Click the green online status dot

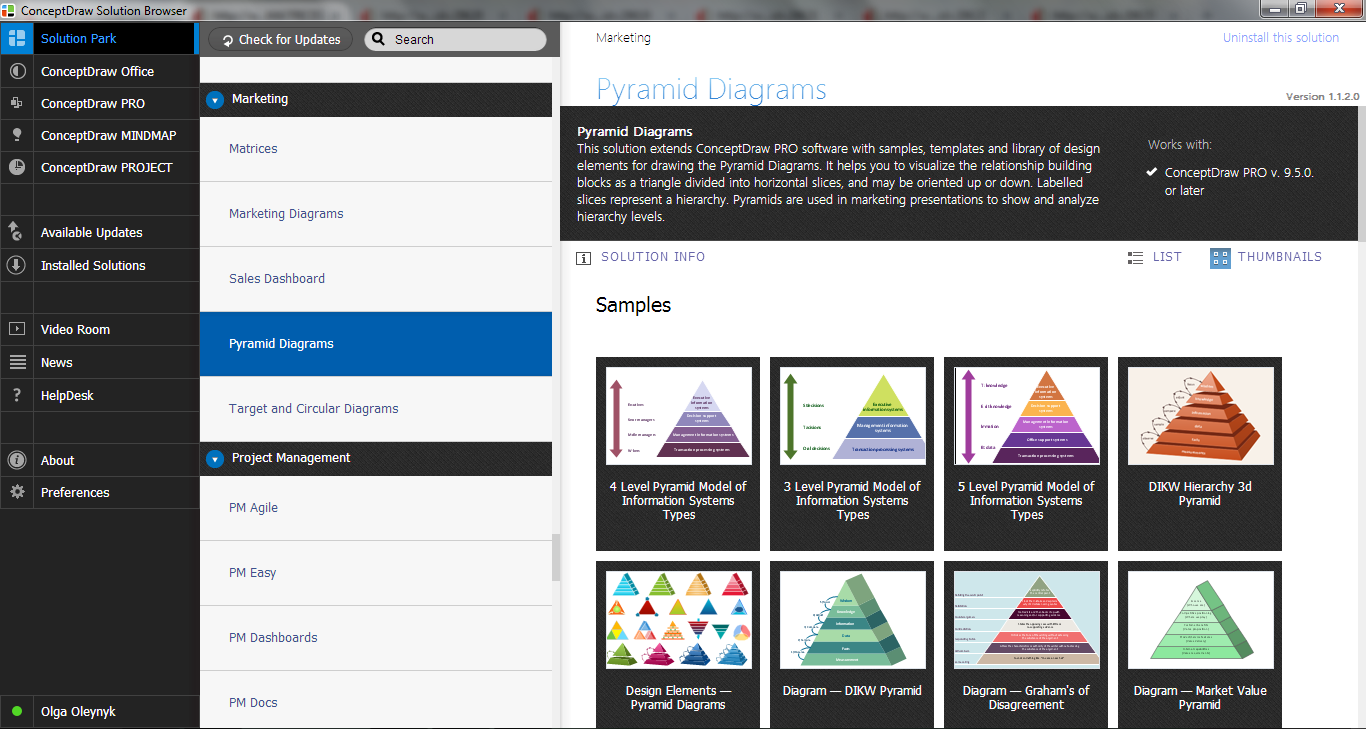pyautogui.click(x=17, y=712)
